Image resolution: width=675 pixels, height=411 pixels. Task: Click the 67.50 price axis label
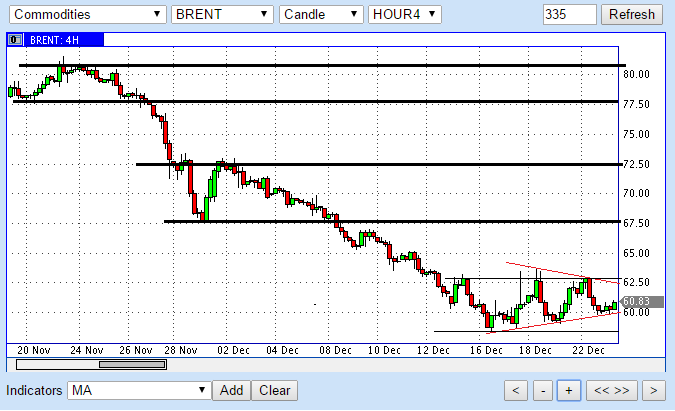(x=636, y=223)
